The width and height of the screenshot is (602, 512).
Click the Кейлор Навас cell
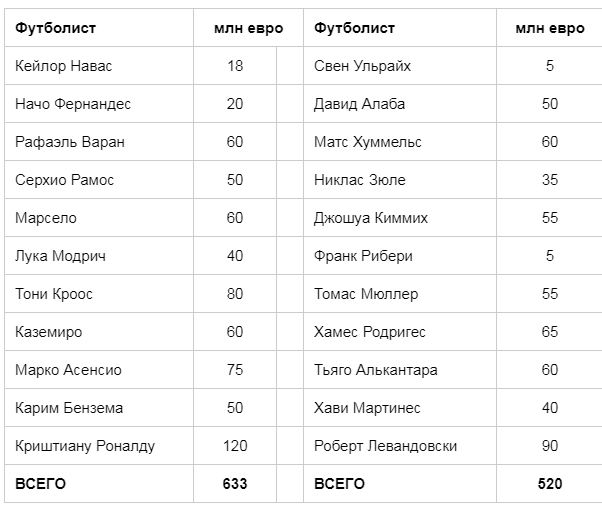tap(64, 66)
